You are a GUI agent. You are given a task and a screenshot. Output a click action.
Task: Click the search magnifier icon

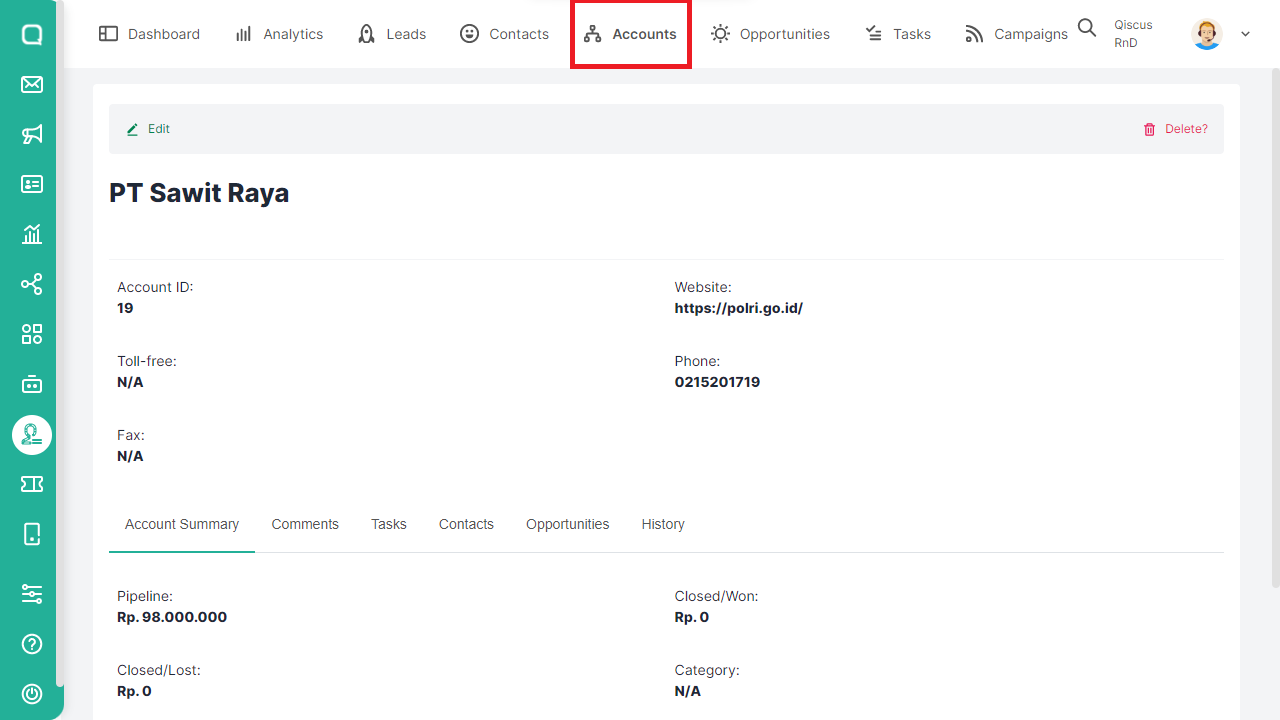1087,28
